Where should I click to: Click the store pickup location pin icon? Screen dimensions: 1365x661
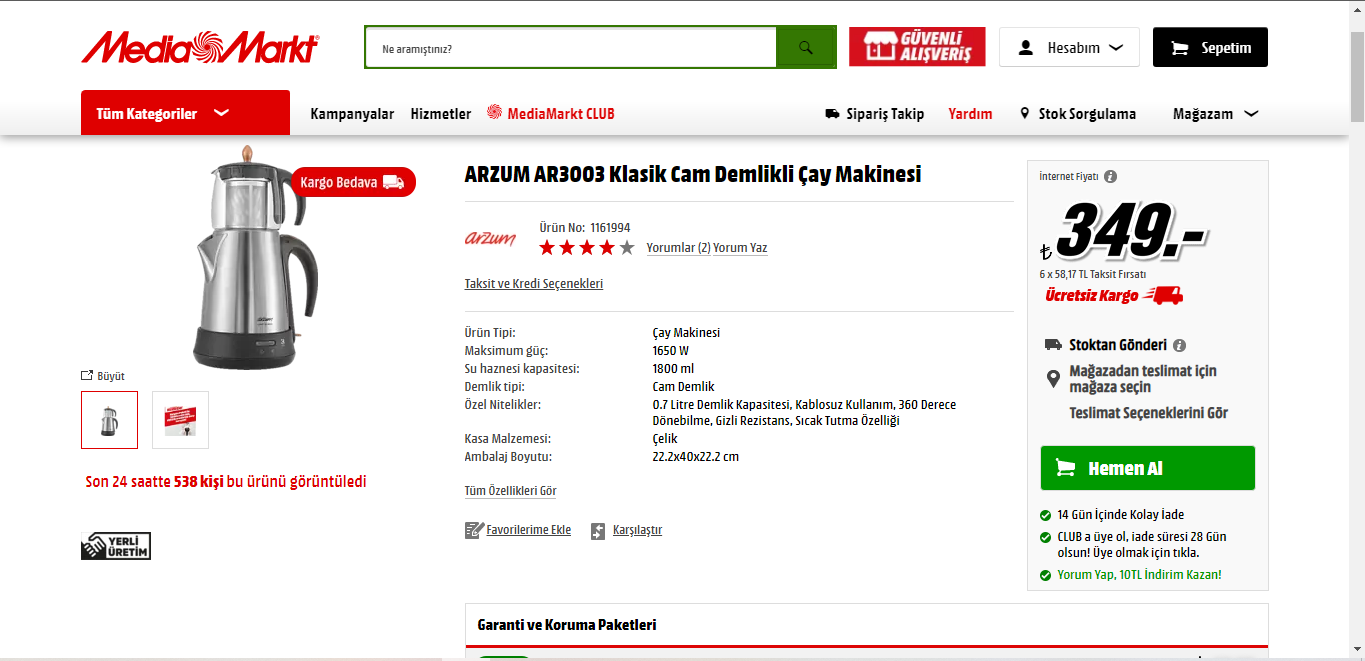point(1053,379)
